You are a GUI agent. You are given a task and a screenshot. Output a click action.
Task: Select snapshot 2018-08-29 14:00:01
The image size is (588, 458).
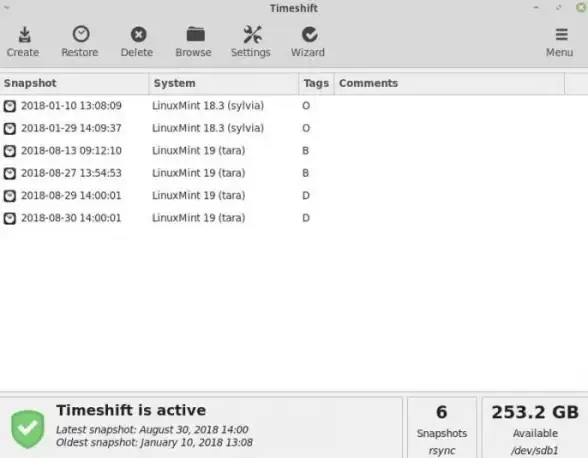click(71, 196)
